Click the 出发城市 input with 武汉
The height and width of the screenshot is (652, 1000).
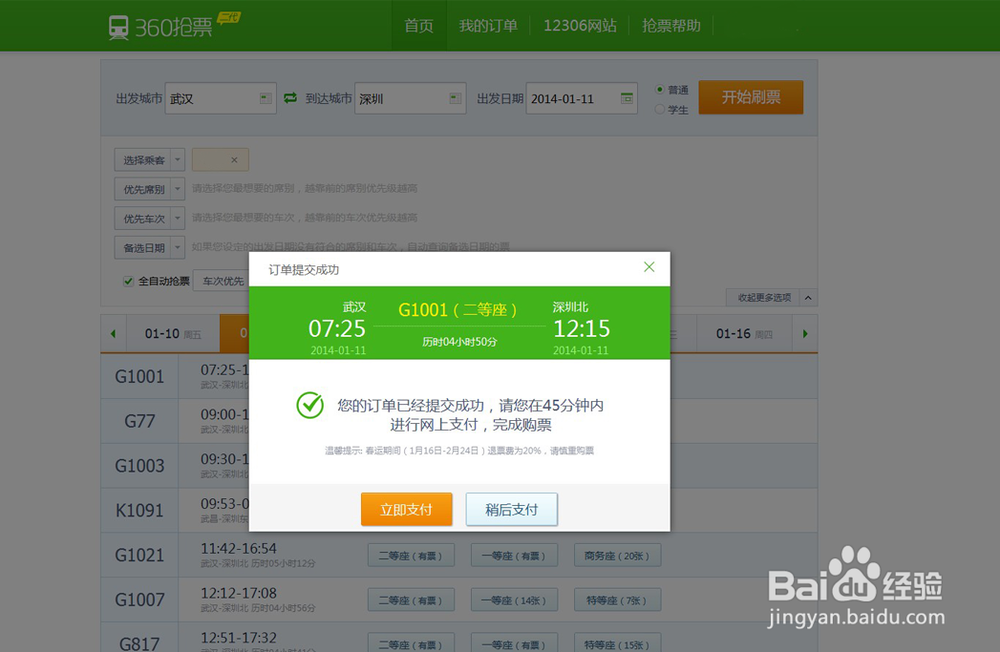pos(221,98)
